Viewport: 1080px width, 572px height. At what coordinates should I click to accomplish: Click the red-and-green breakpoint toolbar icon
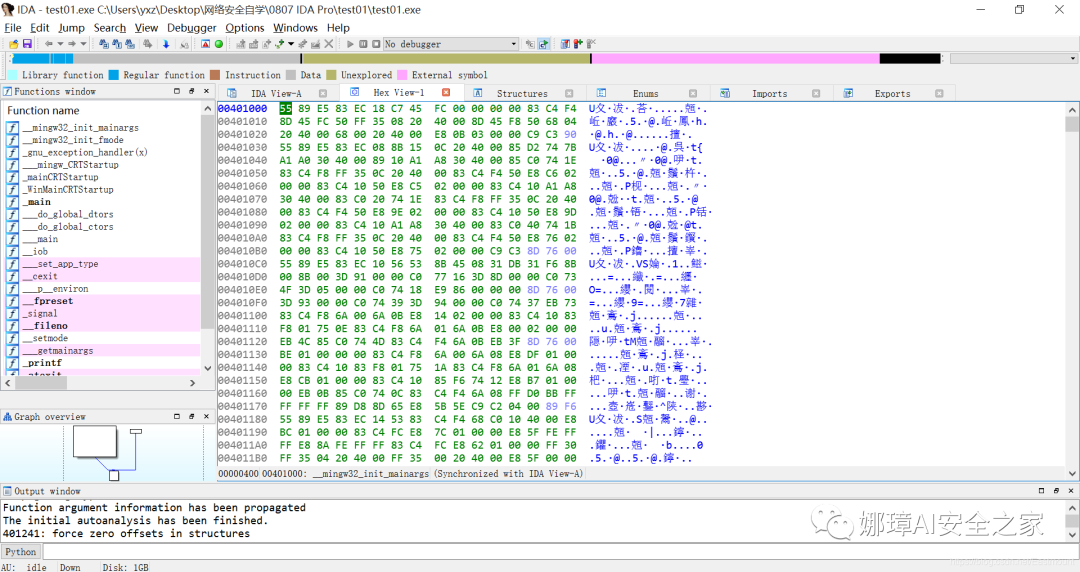pyautogui.click(x=578, y=44)
